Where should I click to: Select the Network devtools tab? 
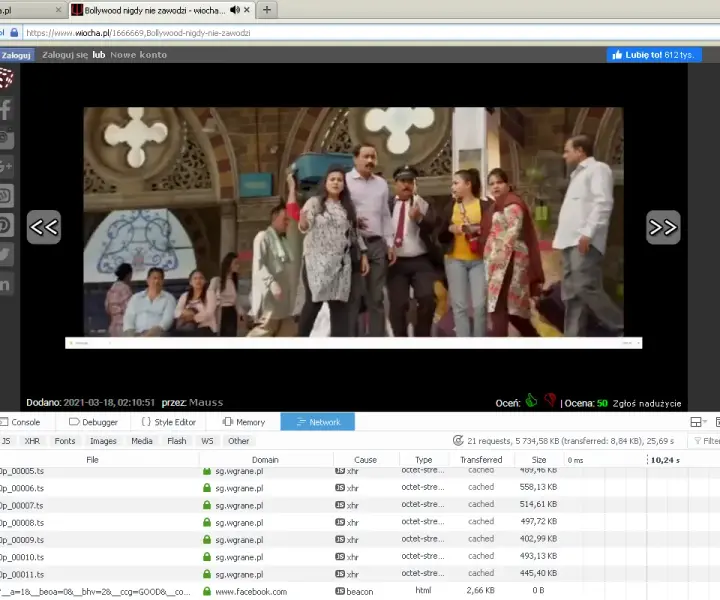click(318, 422)
